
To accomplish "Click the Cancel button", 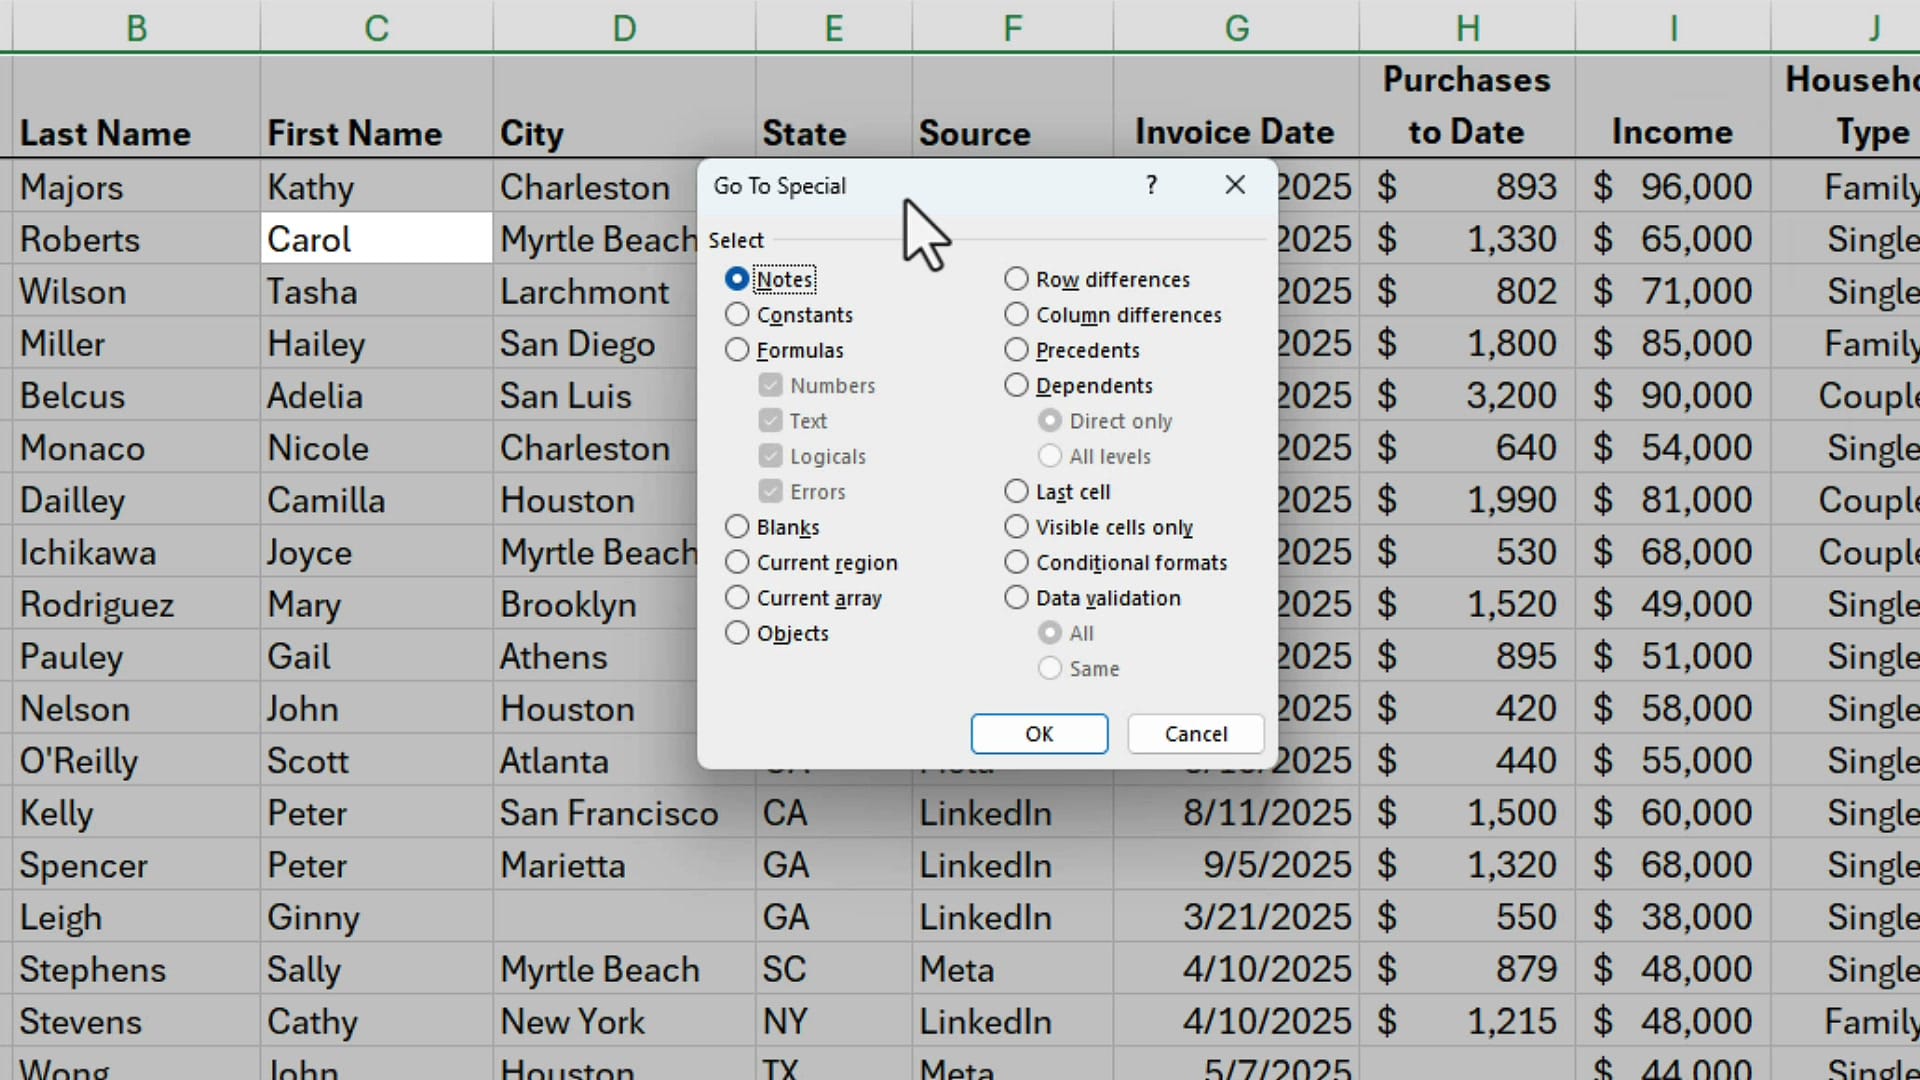I will [x=1195, y=733].
